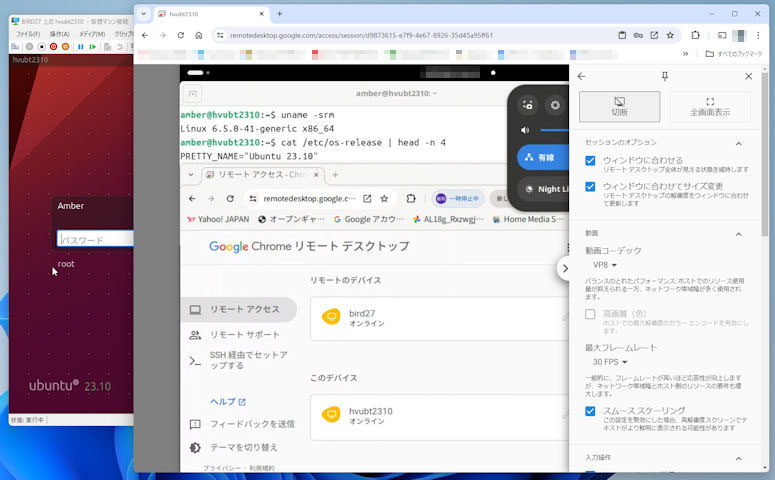Click the red shutdown icon in Hyper-V toolbar

click(x=53, y=46)
